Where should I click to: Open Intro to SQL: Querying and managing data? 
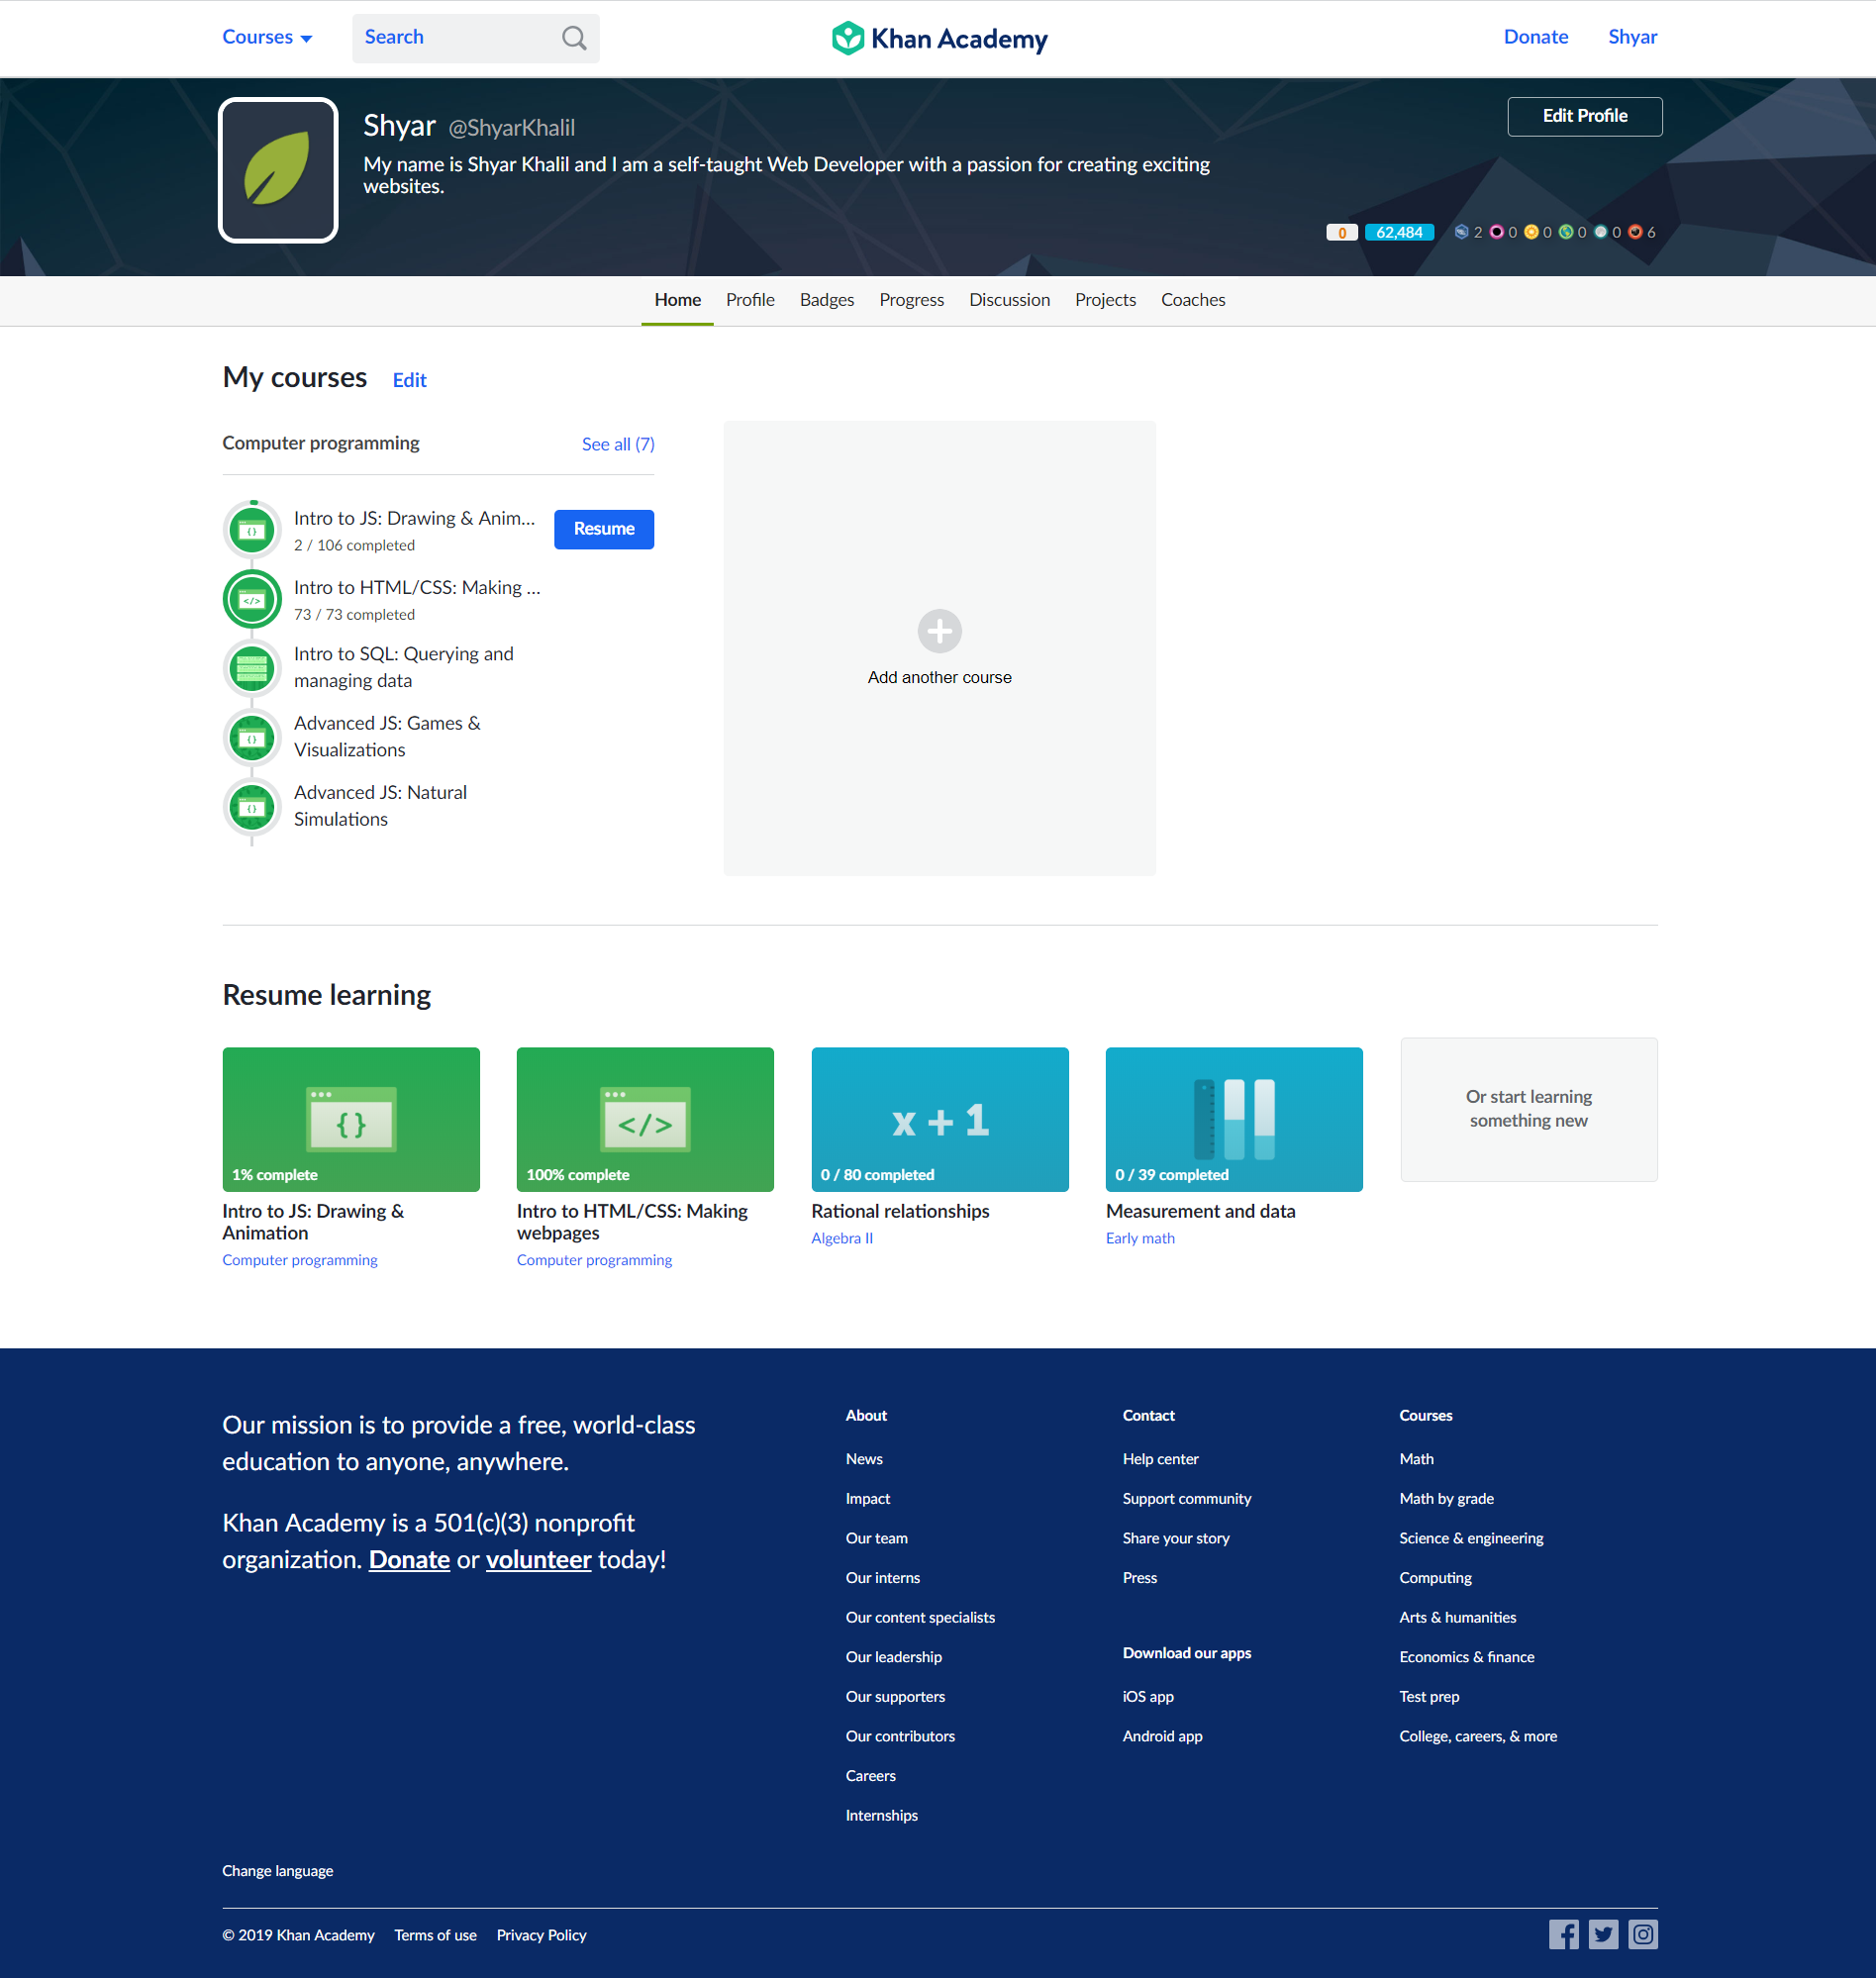point(404,667)
